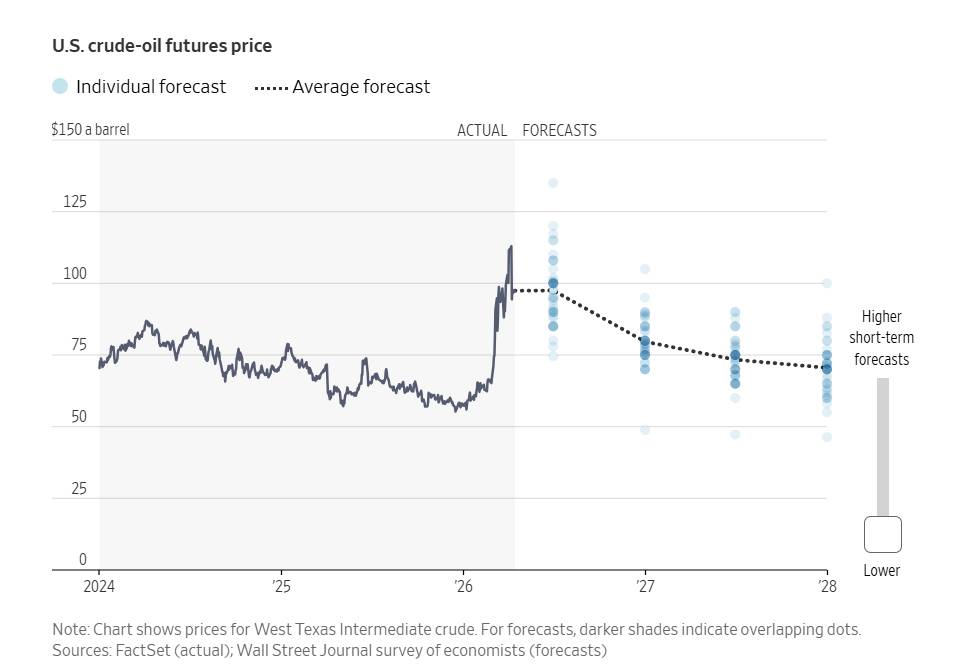
Task: Click the bottom forecast dot at '28
Action: coord(827,437)
